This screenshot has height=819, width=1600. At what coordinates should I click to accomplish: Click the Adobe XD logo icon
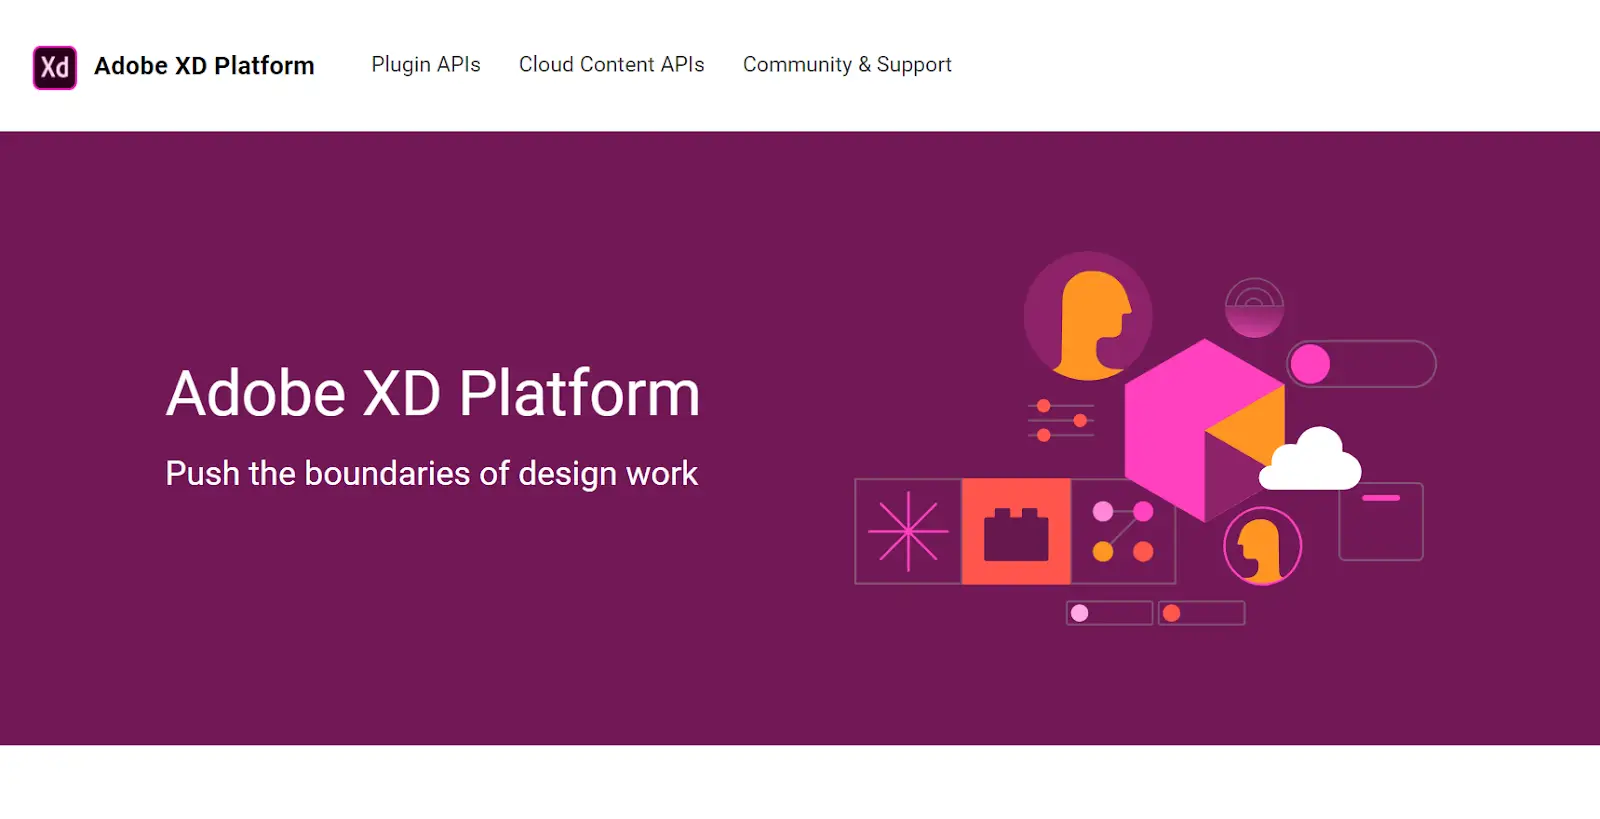pyautogui.click(x=55, y=67)
